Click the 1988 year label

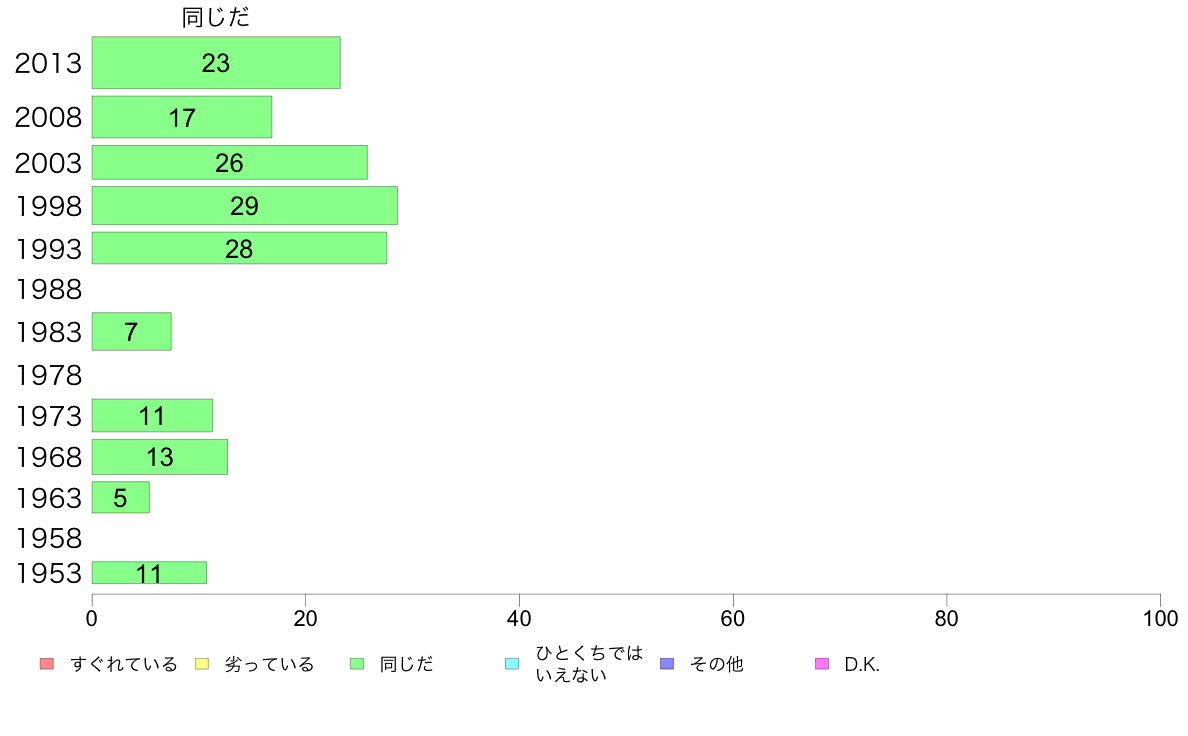click(48, 290)
